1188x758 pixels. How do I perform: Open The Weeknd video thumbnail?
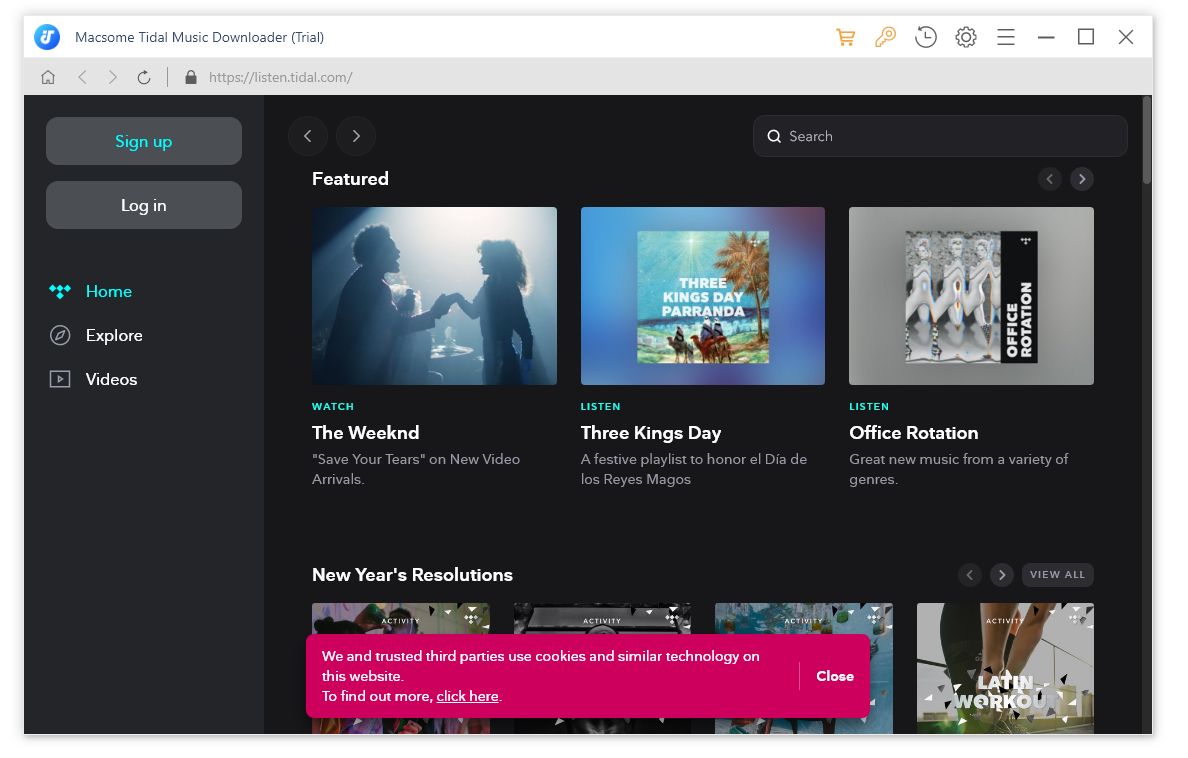tap(434, 296)
